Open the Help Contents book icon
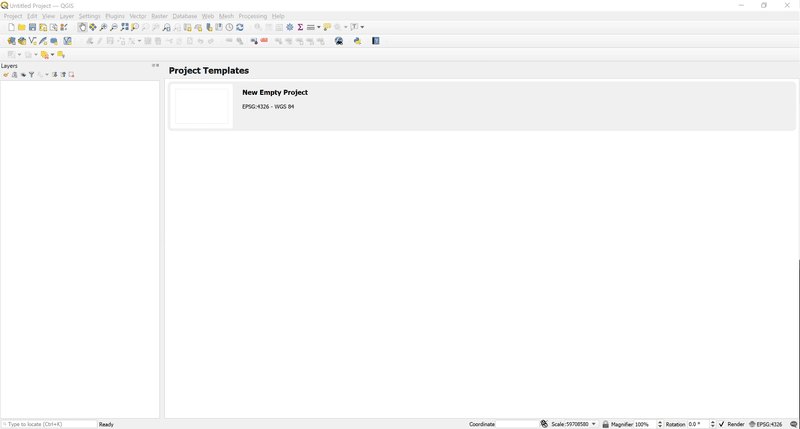Viewport: 800px width, 429px height. 376,41
